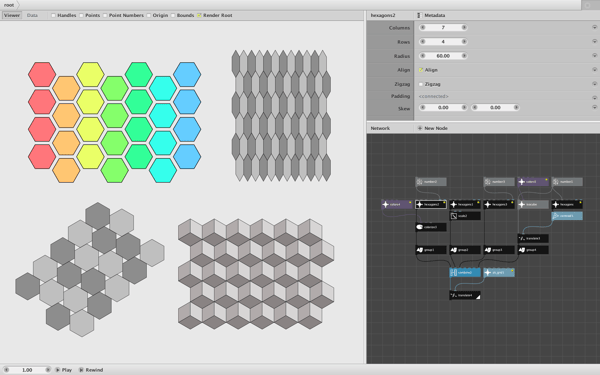Open the Radius parameter options arrow
This screenshot has height=375, width=600.
tap(594, 55)
